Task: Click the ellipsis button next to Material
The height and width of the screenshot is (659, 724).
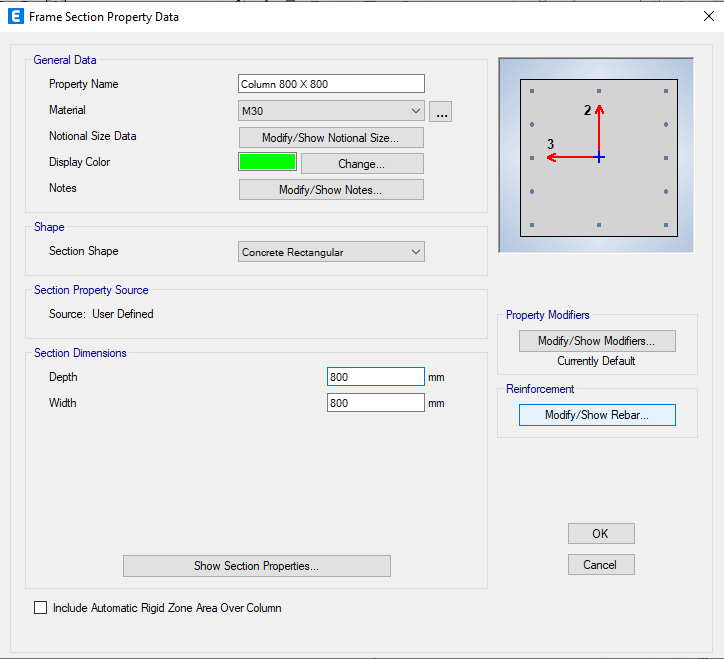Action: [x=442, y=112]
